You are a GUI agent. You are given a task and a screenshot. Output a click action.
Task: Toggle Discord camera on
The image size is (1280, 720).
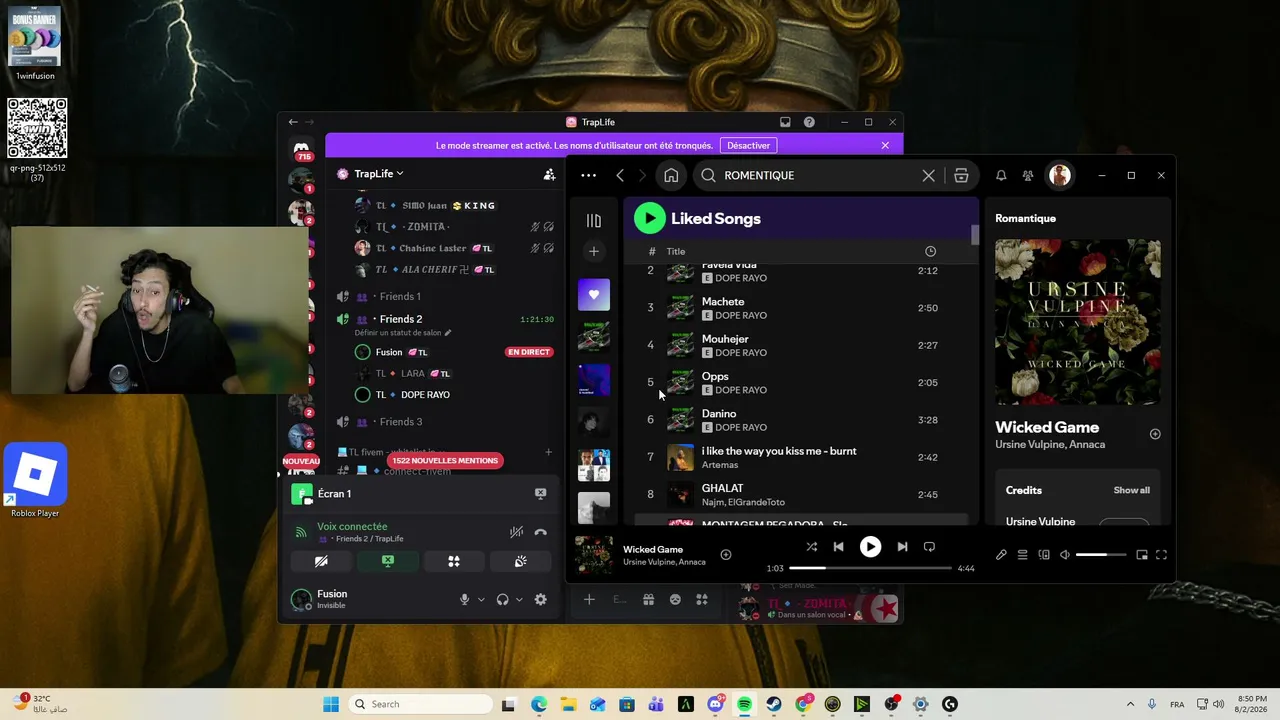click(321, 562)
